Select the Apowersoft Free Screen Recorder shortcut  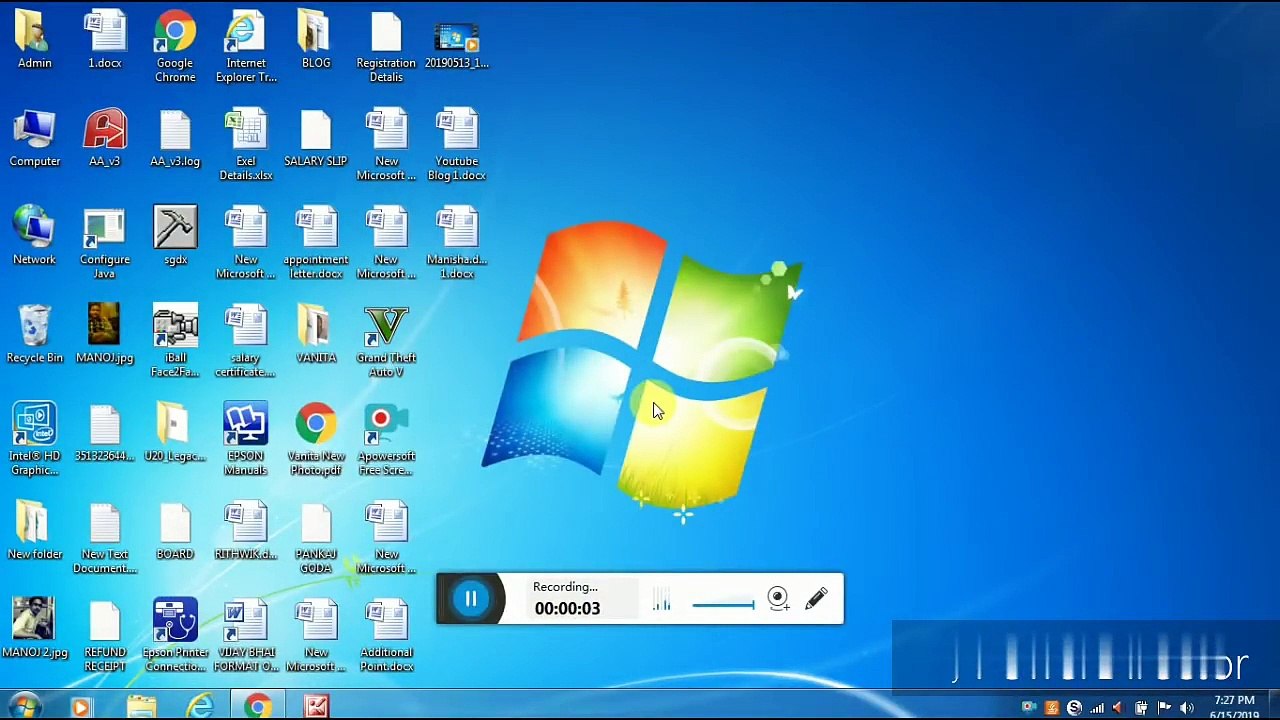(x=386, y=439)
